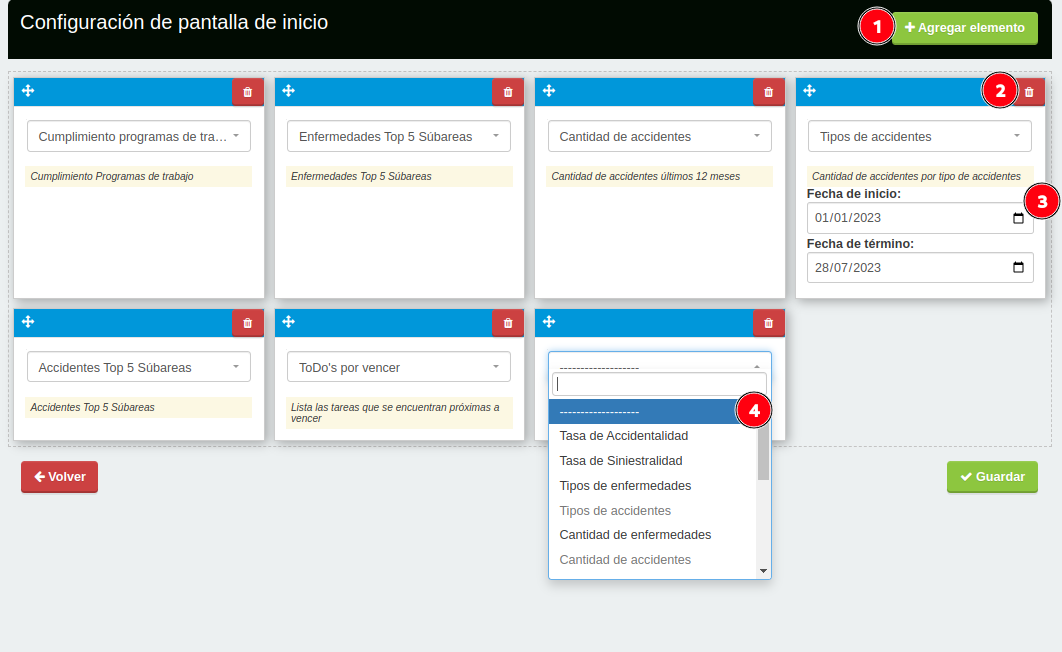Select greyed Tipos de accidentes list option
The image size is (1062, 652).
tap(653, 510)
